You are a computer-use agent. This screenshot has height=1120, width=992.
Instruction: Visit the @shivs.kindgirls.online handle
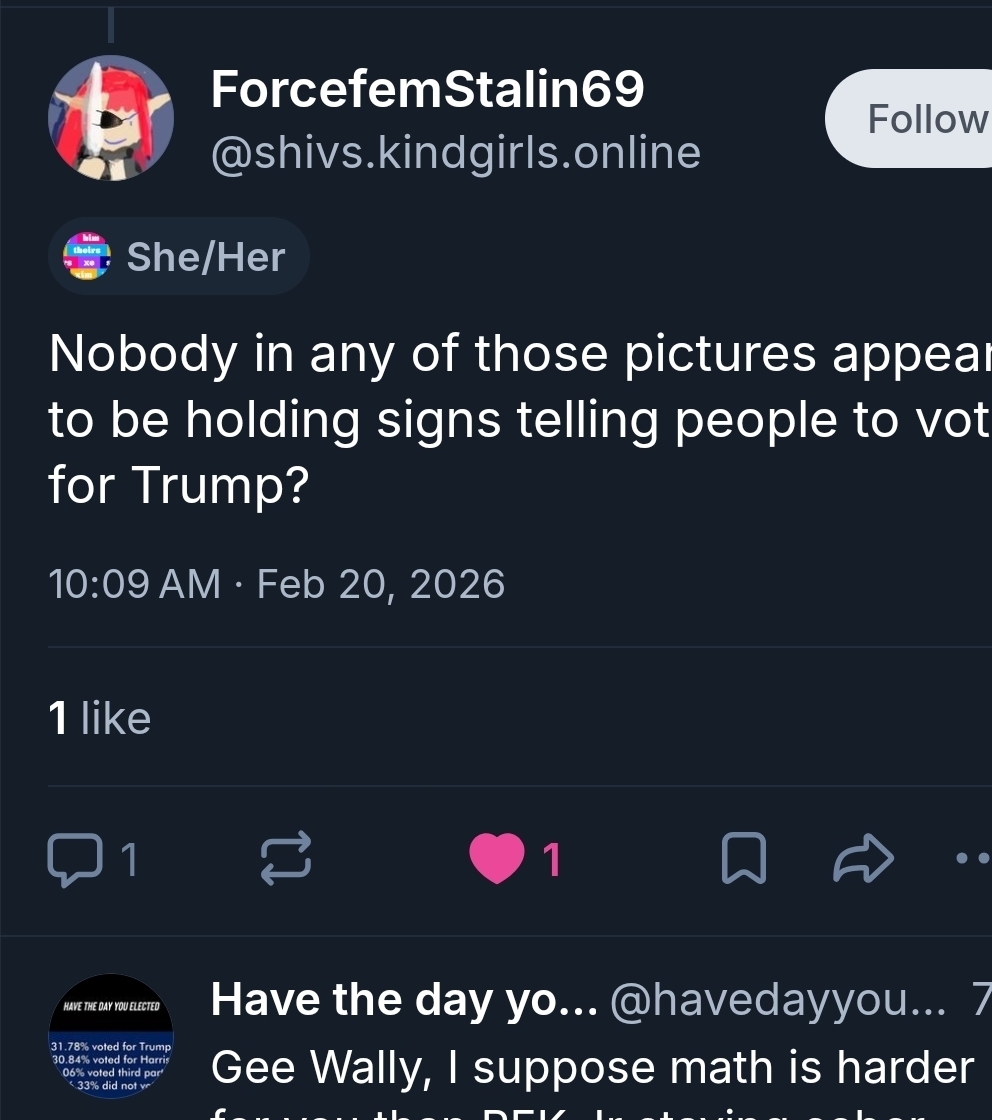tap(455, 152)
